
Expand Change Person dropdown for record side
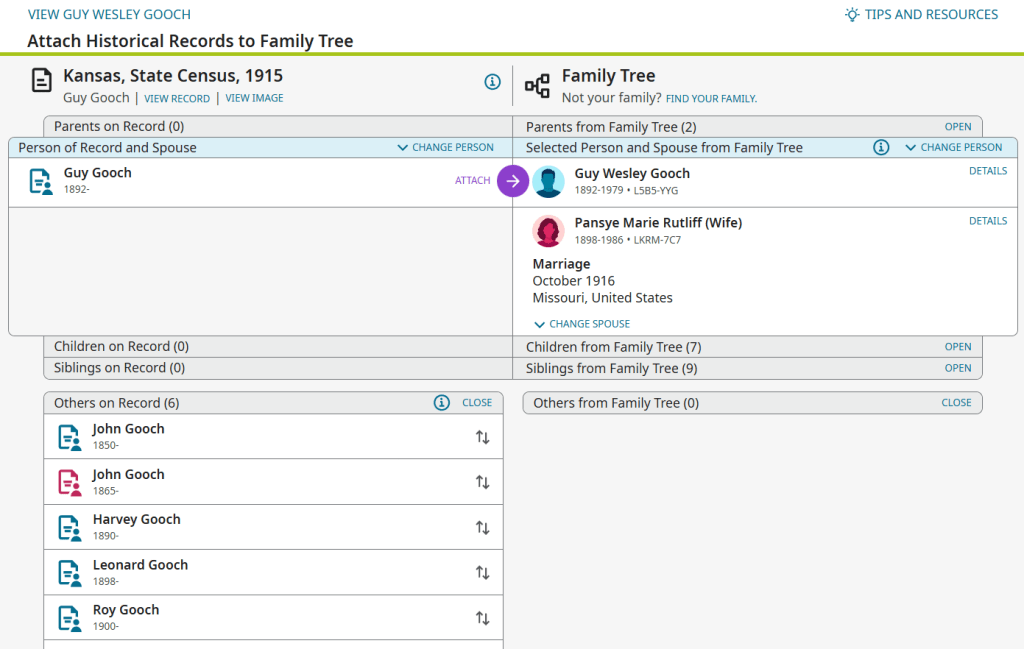click(x=446, y=148)
